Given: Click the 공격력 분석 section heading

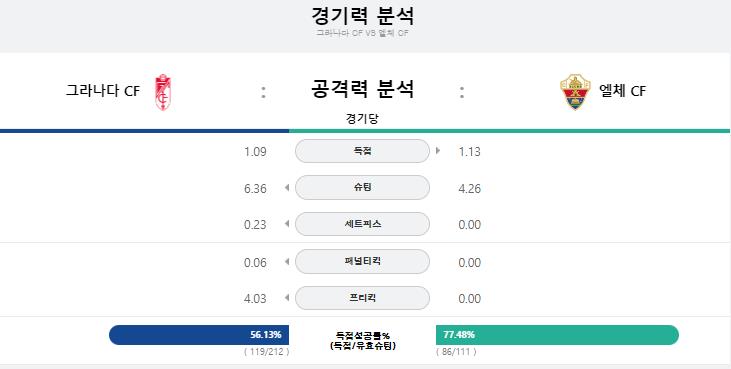Looking at the screenshot, I should tap(362, 89).
